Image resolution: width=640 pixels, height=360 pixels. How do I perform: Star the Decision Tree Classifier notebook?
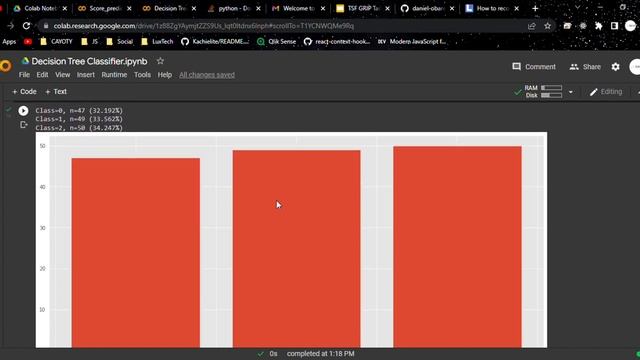point(160,61)
